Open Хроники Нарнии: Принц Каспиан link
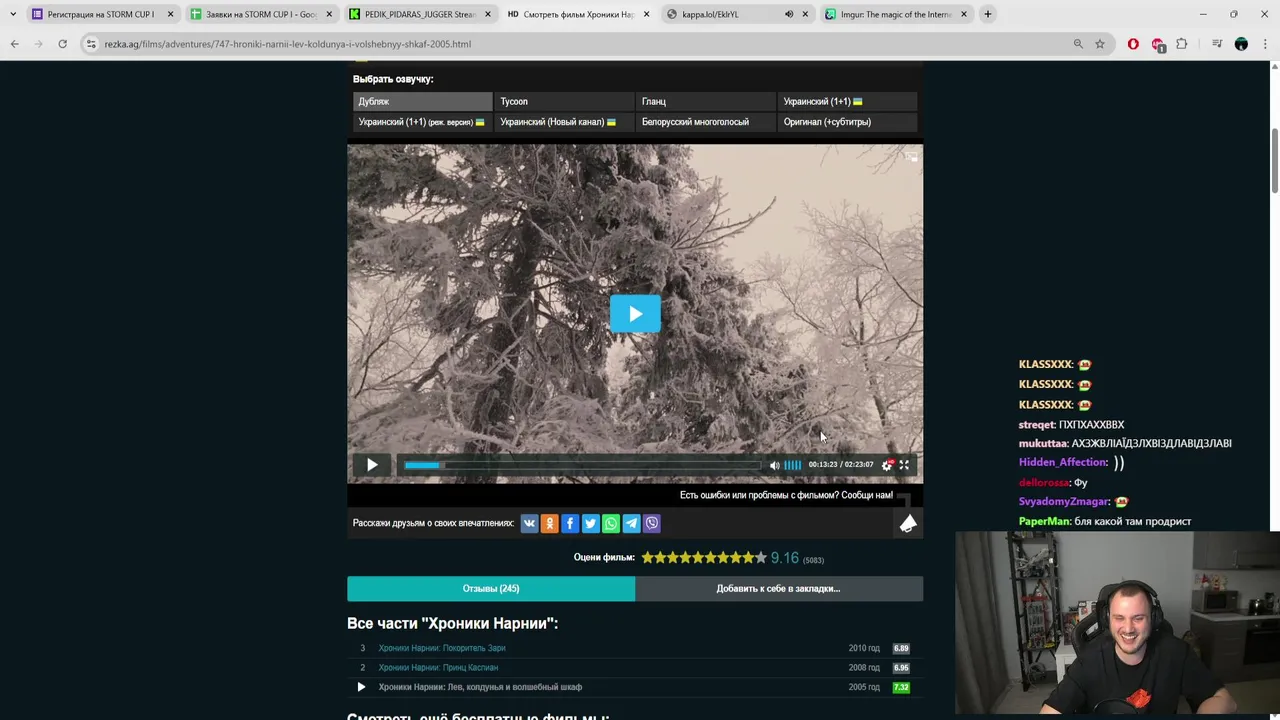Viewport: 1280px width, 720px height. coord(438,667)
